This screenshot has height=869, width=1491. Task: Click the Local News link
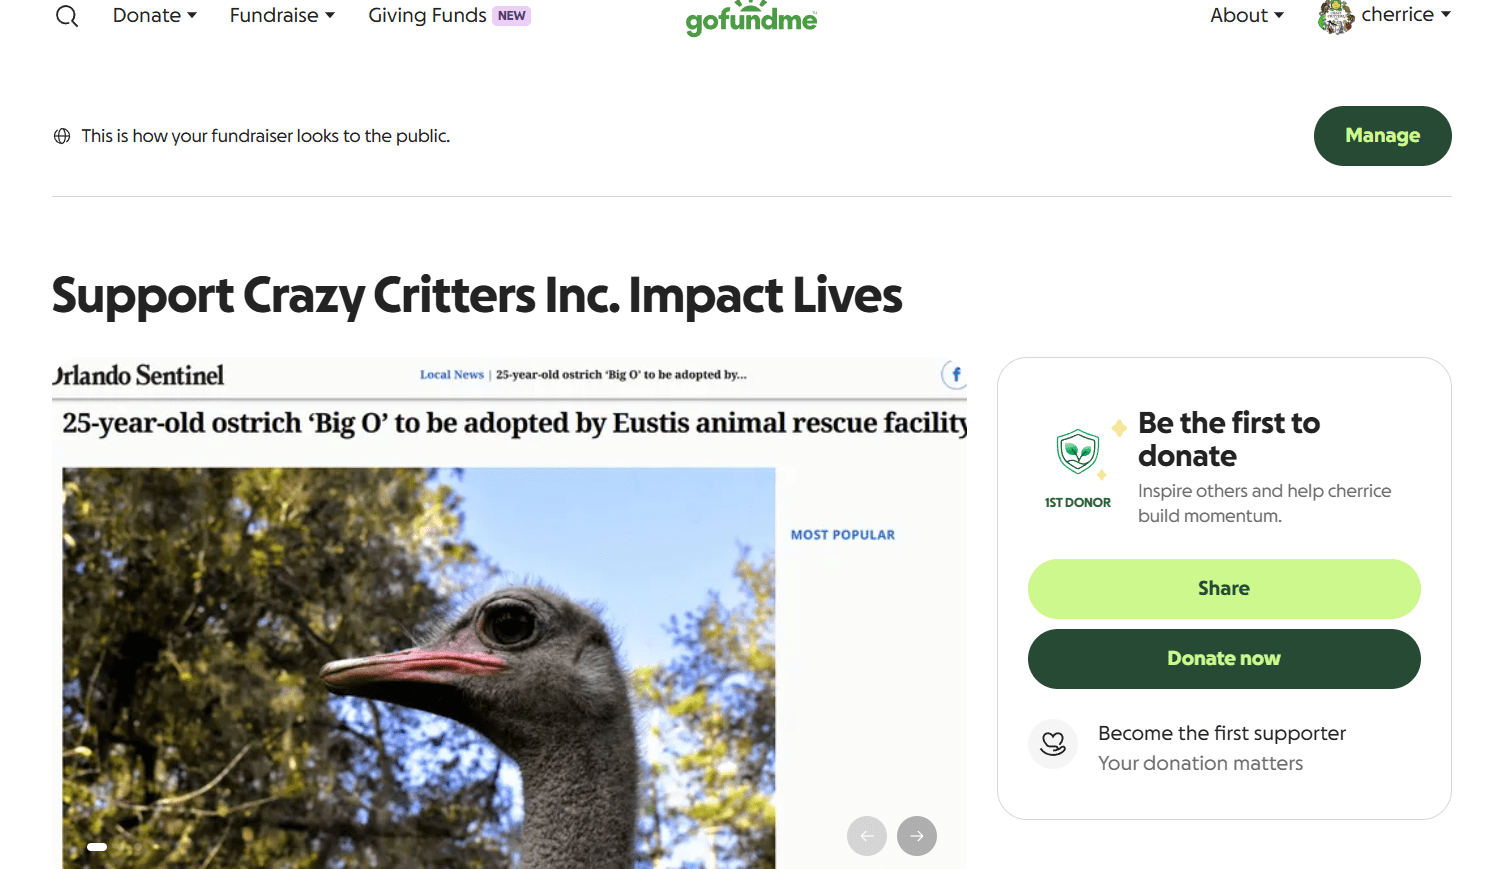[x=451, y=375]
